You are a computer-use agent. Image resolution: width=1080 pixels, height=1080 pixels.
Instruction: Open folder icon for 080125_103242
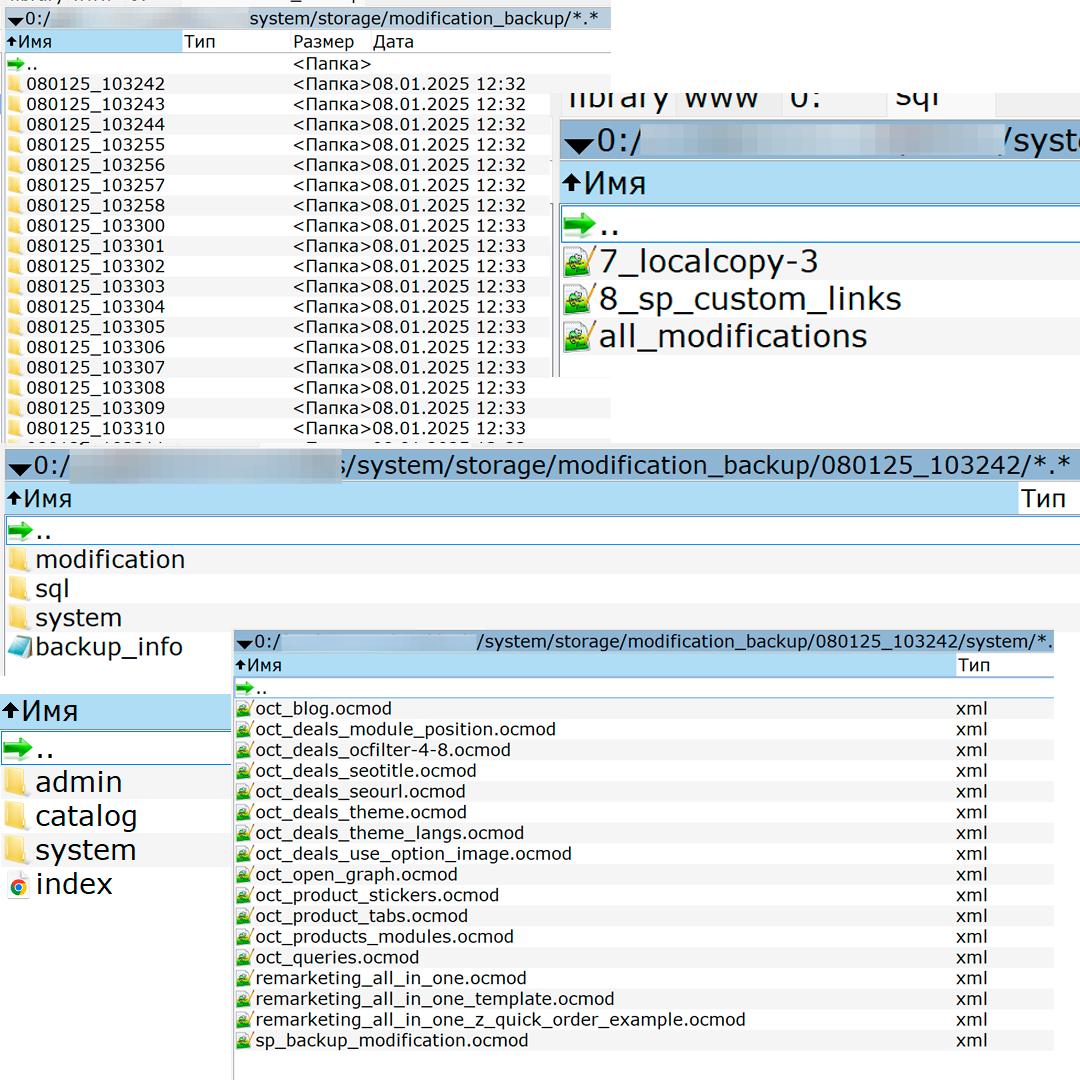15,84
